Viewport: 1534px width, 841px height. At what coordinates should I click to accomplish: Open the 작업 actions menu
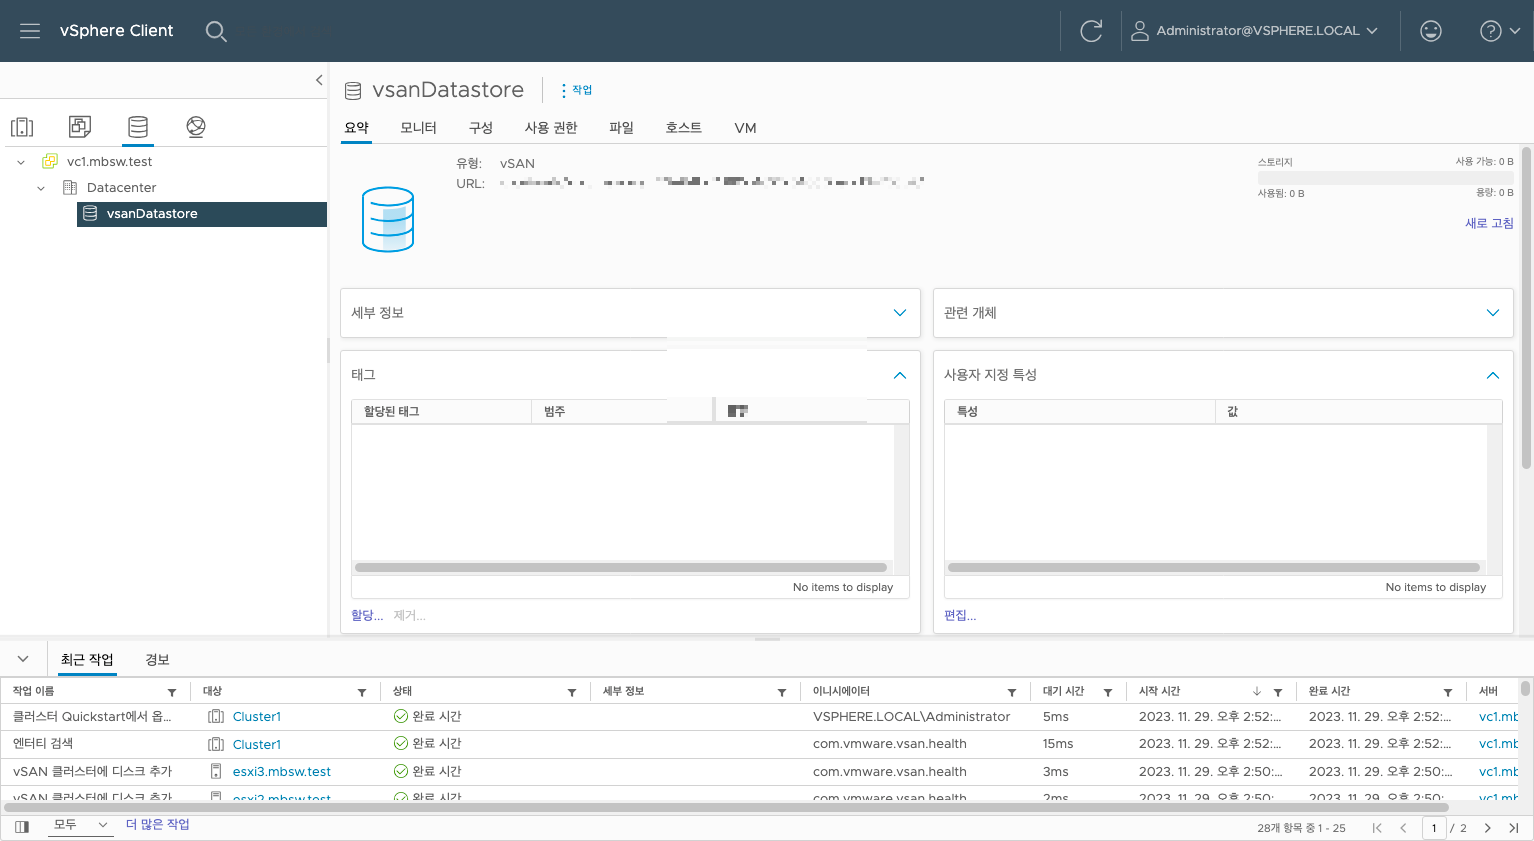576,90
